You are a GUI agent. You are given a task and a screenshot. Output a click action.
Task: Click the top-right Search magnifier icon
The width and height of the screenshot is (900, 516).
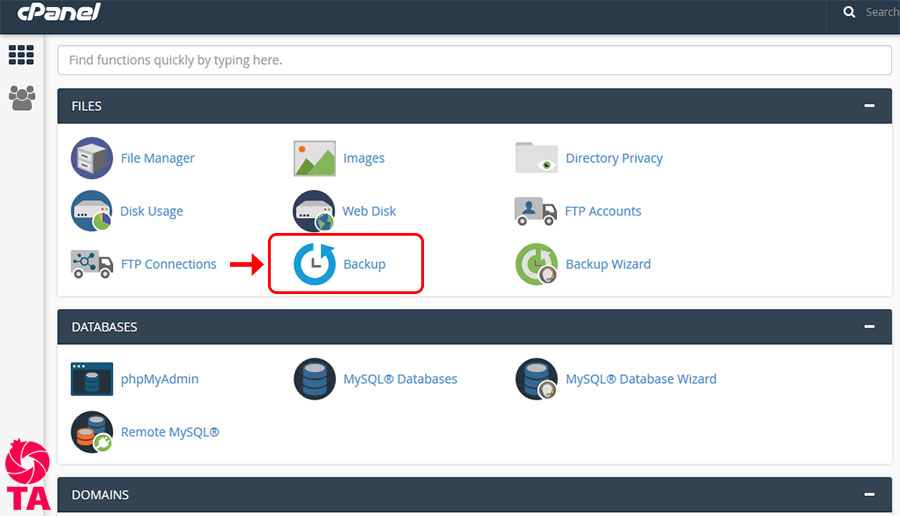pyautogui.click(x=850, y=12)
